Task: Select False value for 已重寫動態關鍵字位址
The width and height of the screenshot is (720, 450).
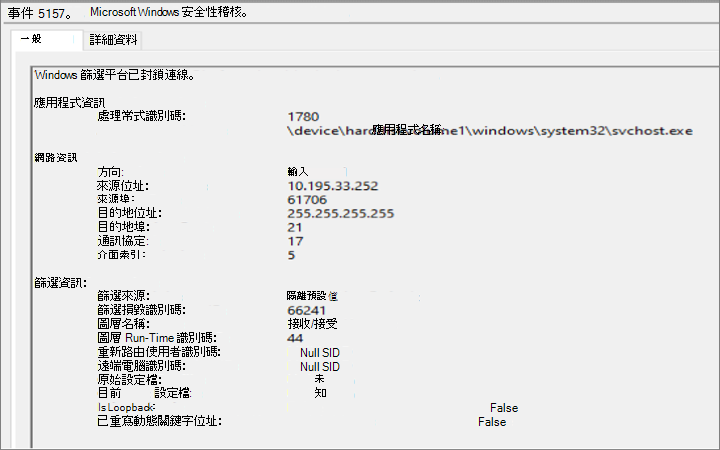Action: (492, 422)
